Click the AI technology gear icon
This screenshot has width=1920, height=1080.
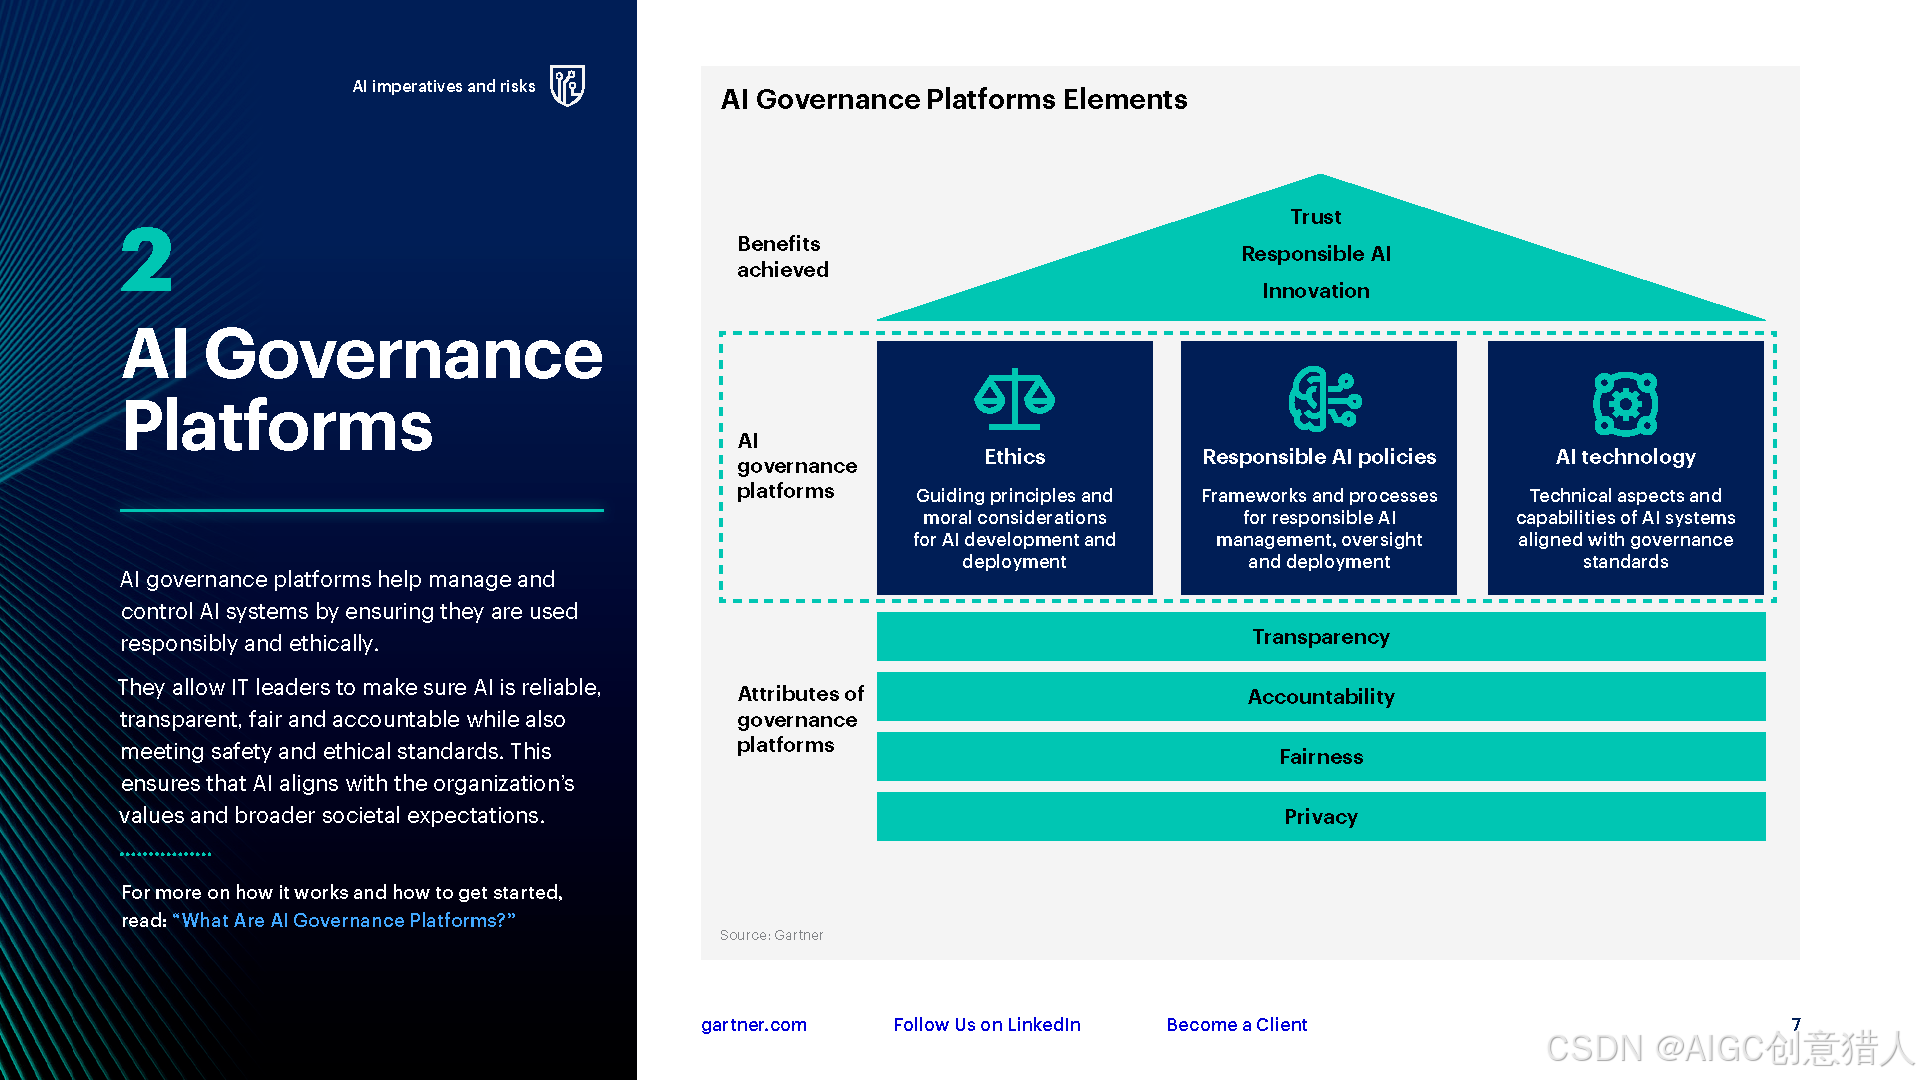[1625, 404]
